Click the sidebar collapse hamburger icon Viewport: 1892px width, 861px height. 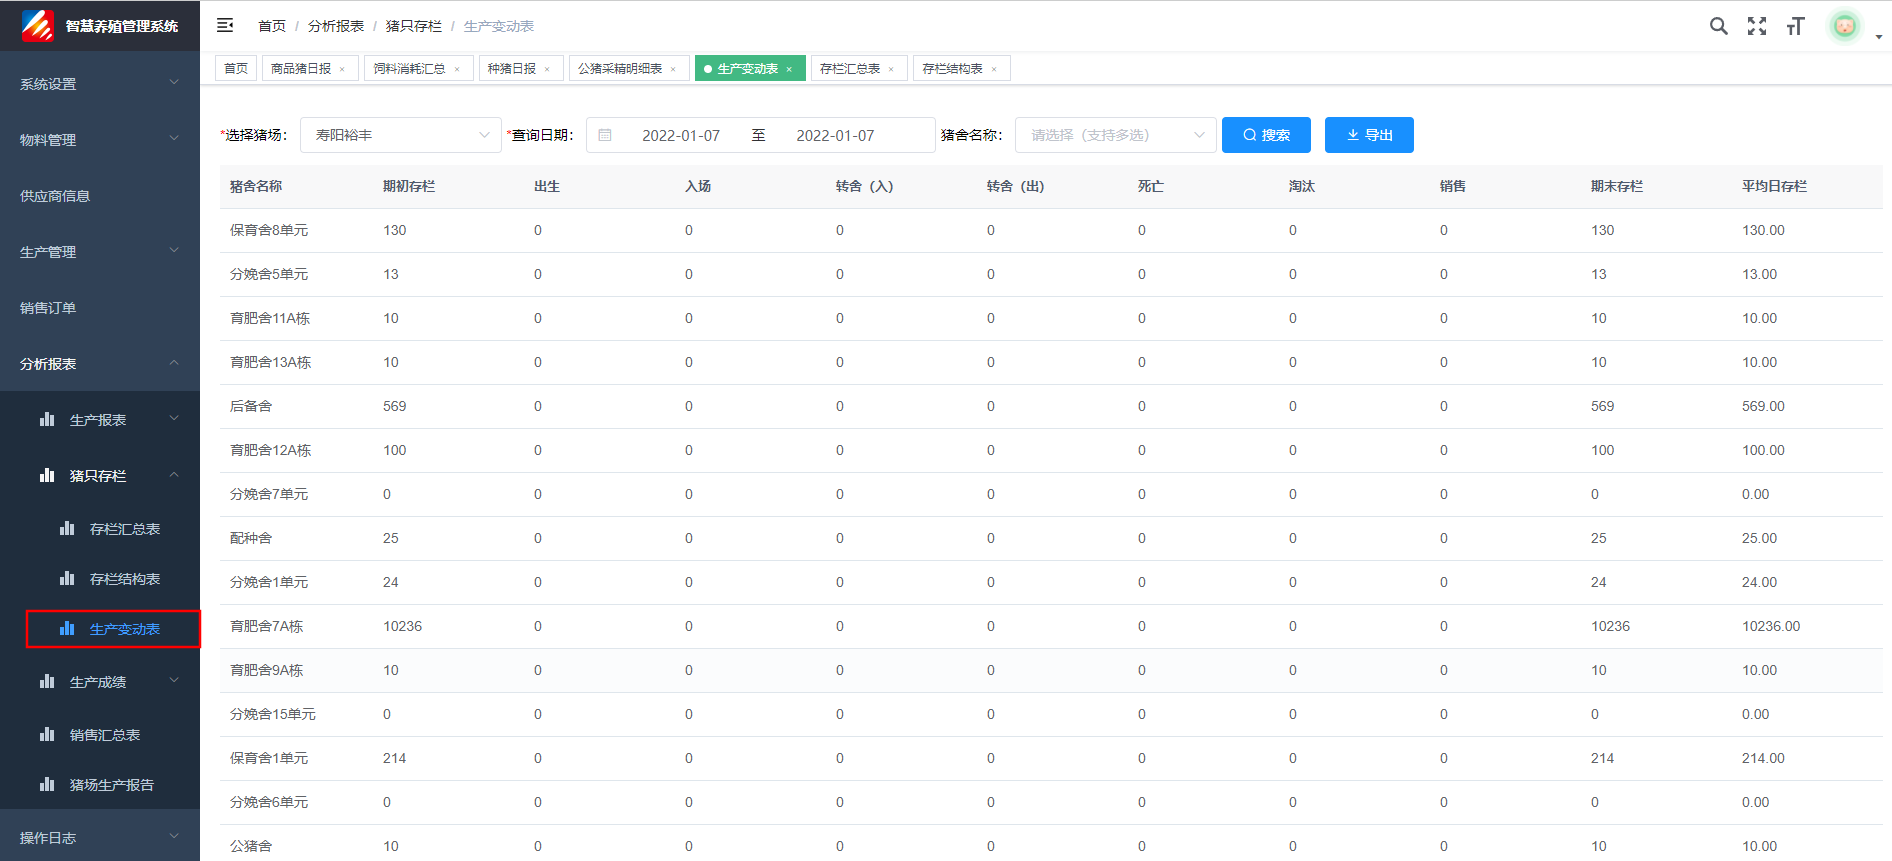click(x=225, y=25)
